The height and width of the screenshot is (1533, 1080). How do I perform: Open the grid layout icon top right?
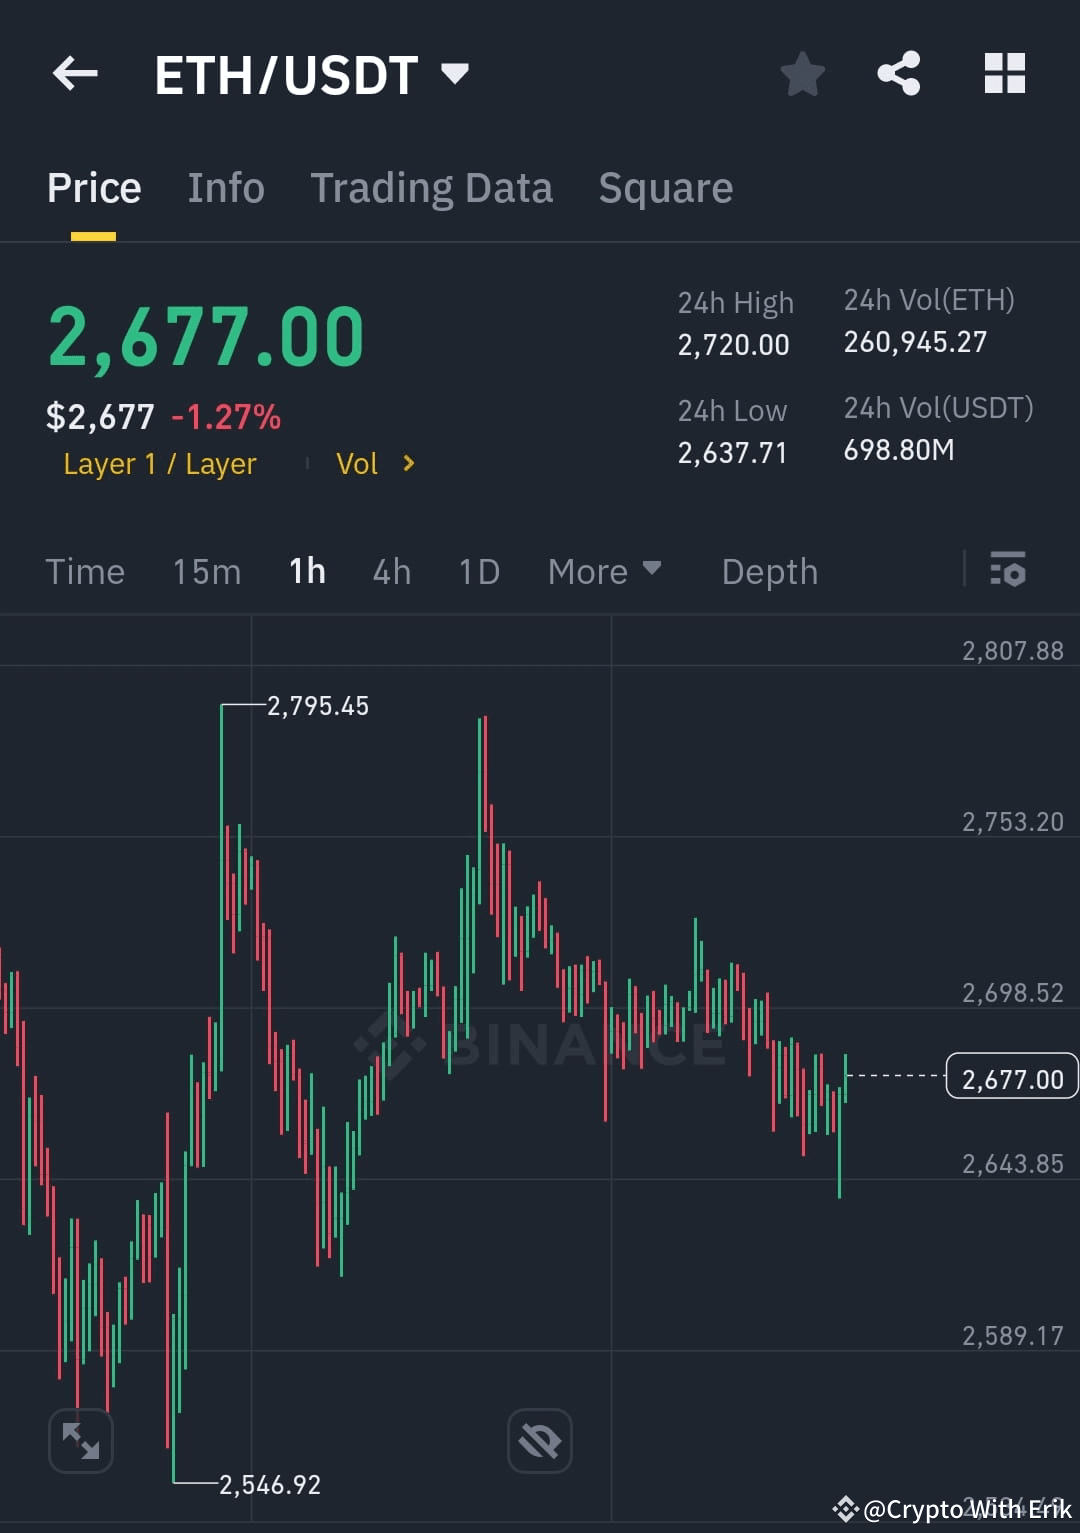[x=1004, y=73]
